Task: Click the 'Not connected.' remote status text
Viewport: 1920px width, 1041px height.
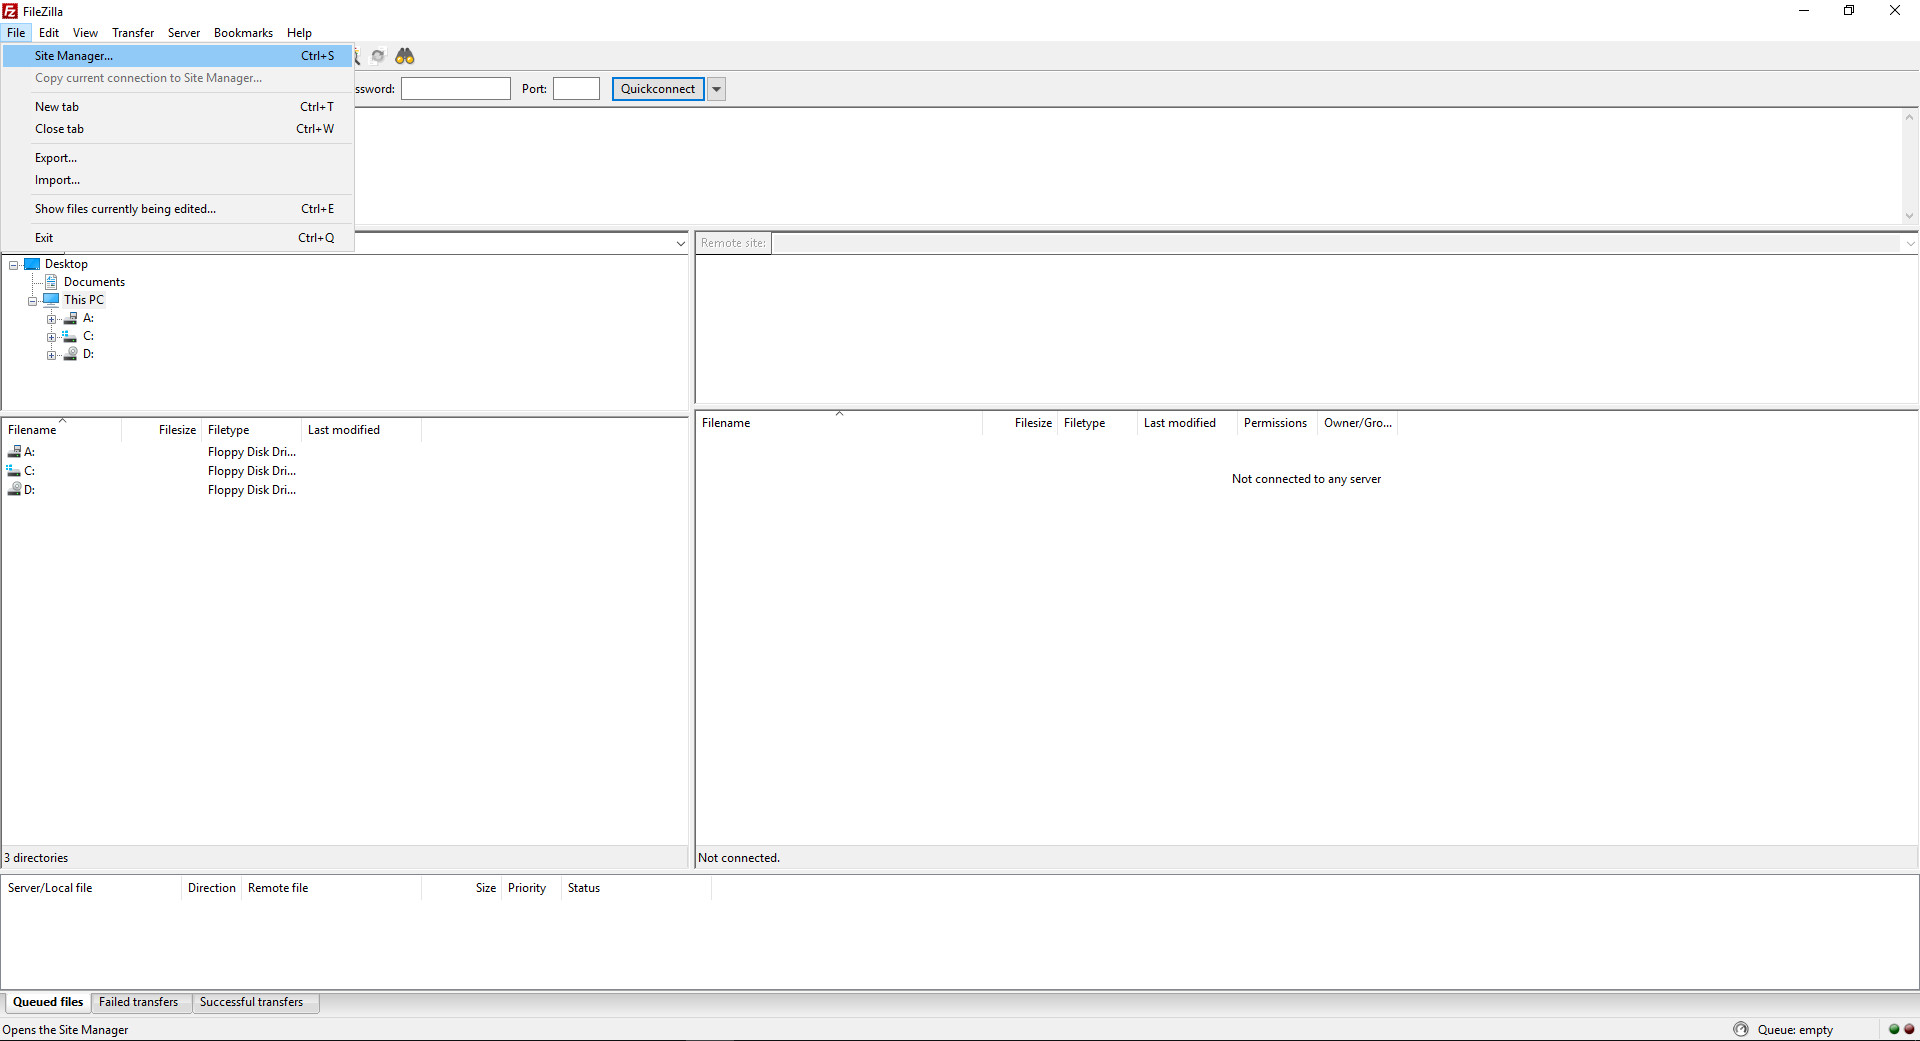Action: click(x=739, y=858)
